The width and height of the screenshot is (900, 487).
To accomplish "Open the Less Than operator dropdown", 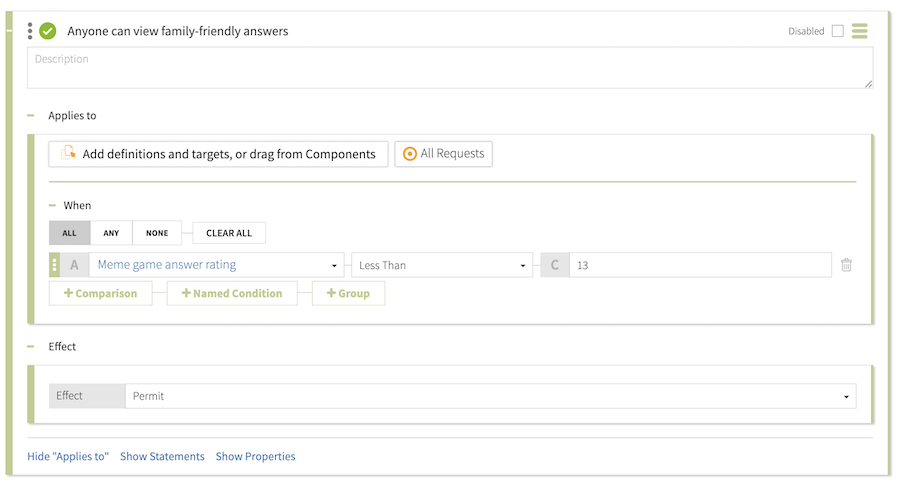I will pyautogui.click(x=442, y=265).
